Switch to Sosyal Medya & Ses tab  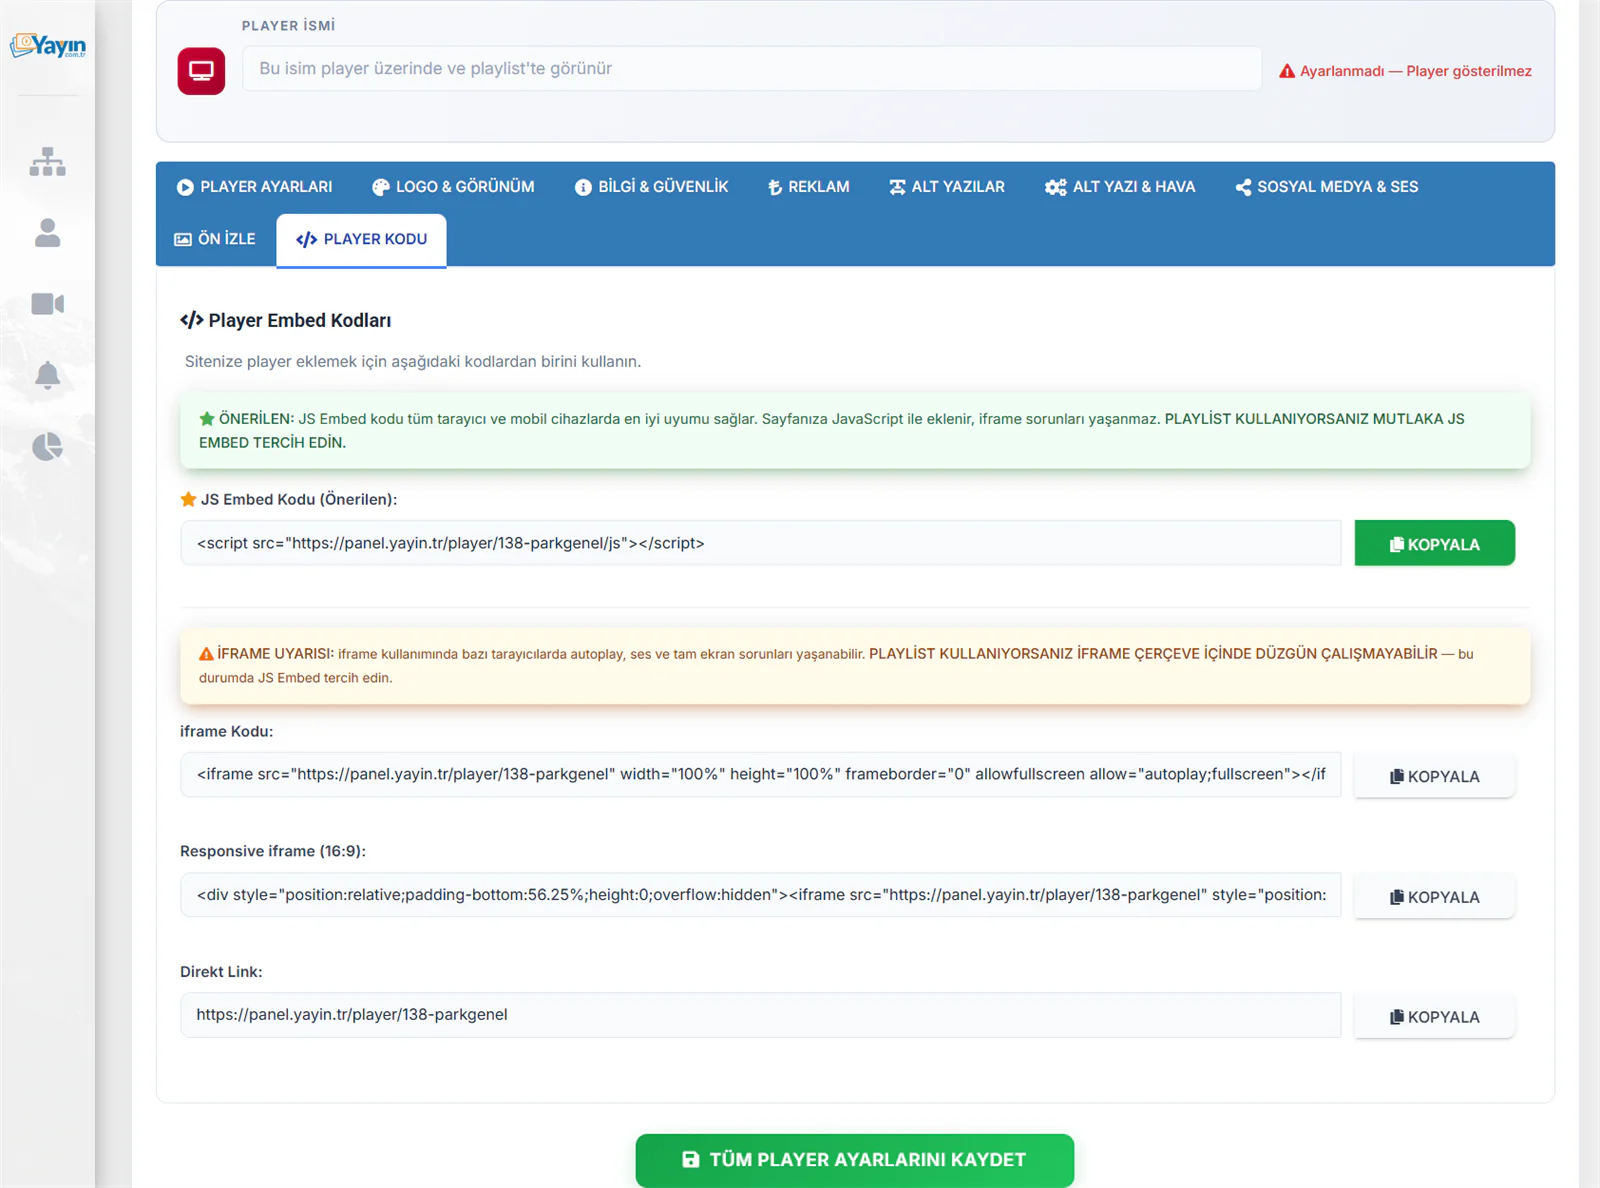click(x=1327, y=187)
